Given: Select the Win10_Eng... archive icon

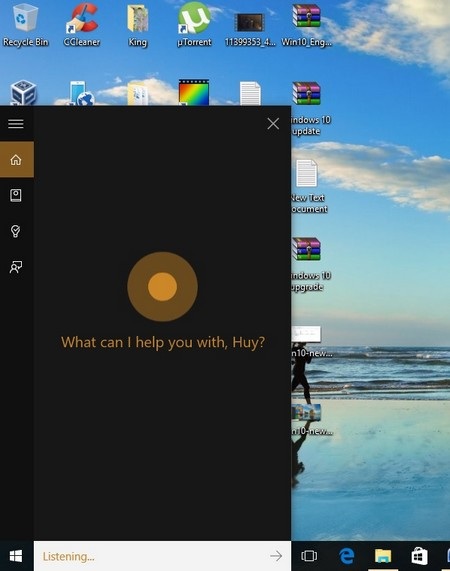Looking at the screenshot, I should [306, 25].
